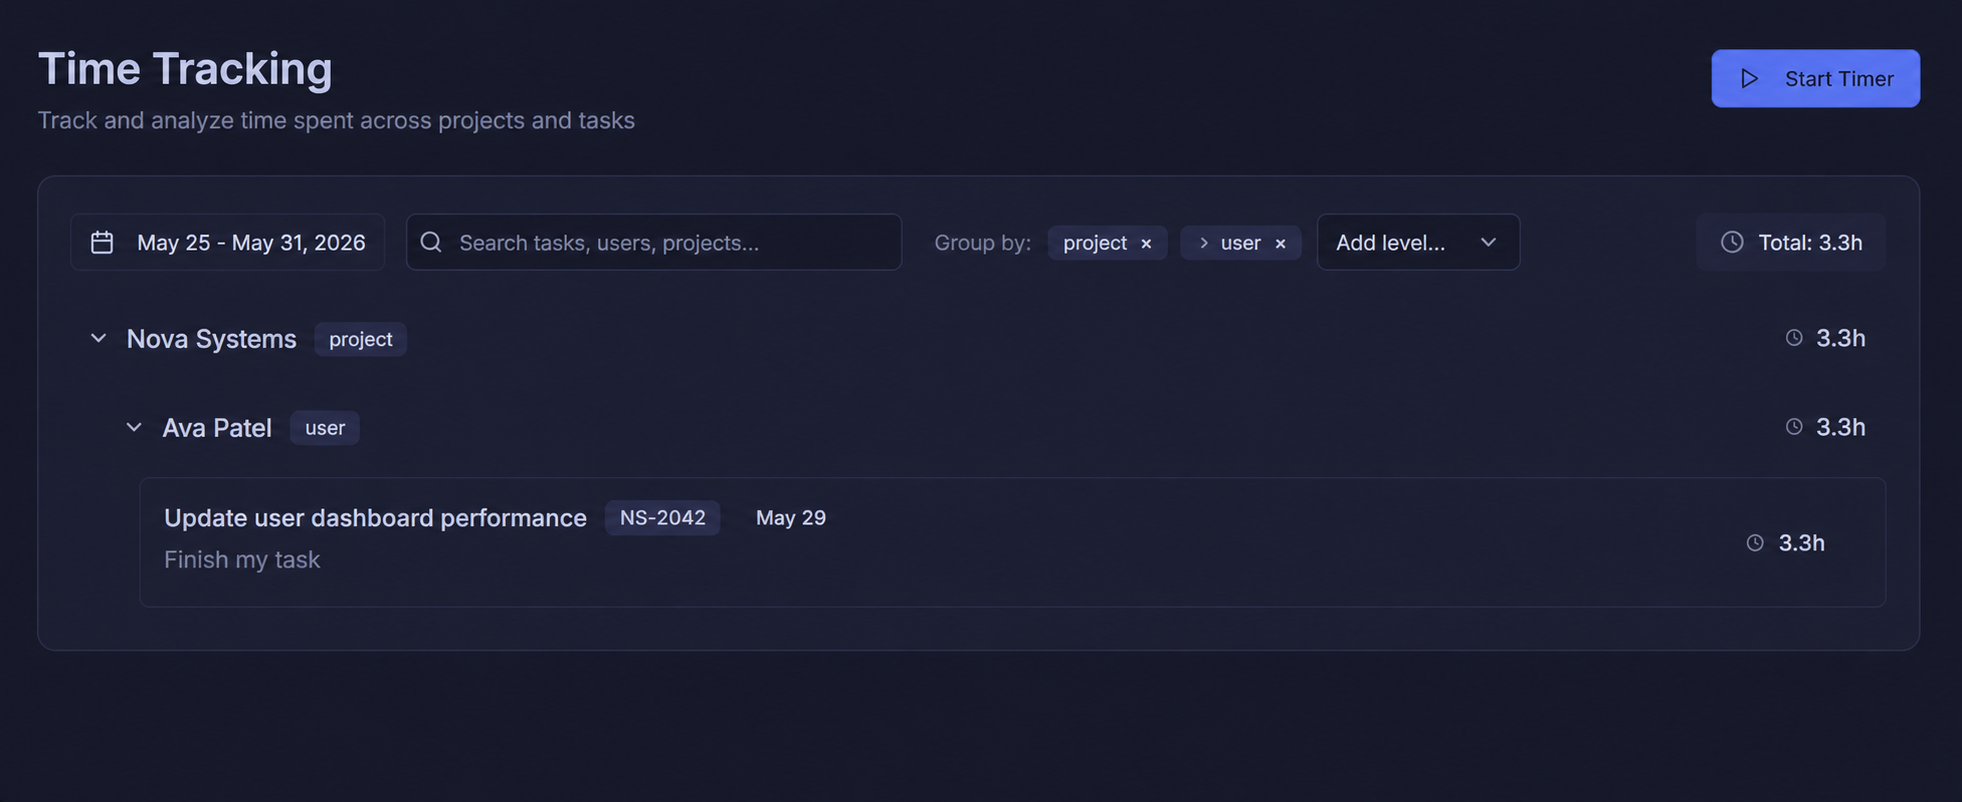The image size is (1962, 802).
Task: Click the 3.3h value in Ava Patel row
Action: 1840,427
